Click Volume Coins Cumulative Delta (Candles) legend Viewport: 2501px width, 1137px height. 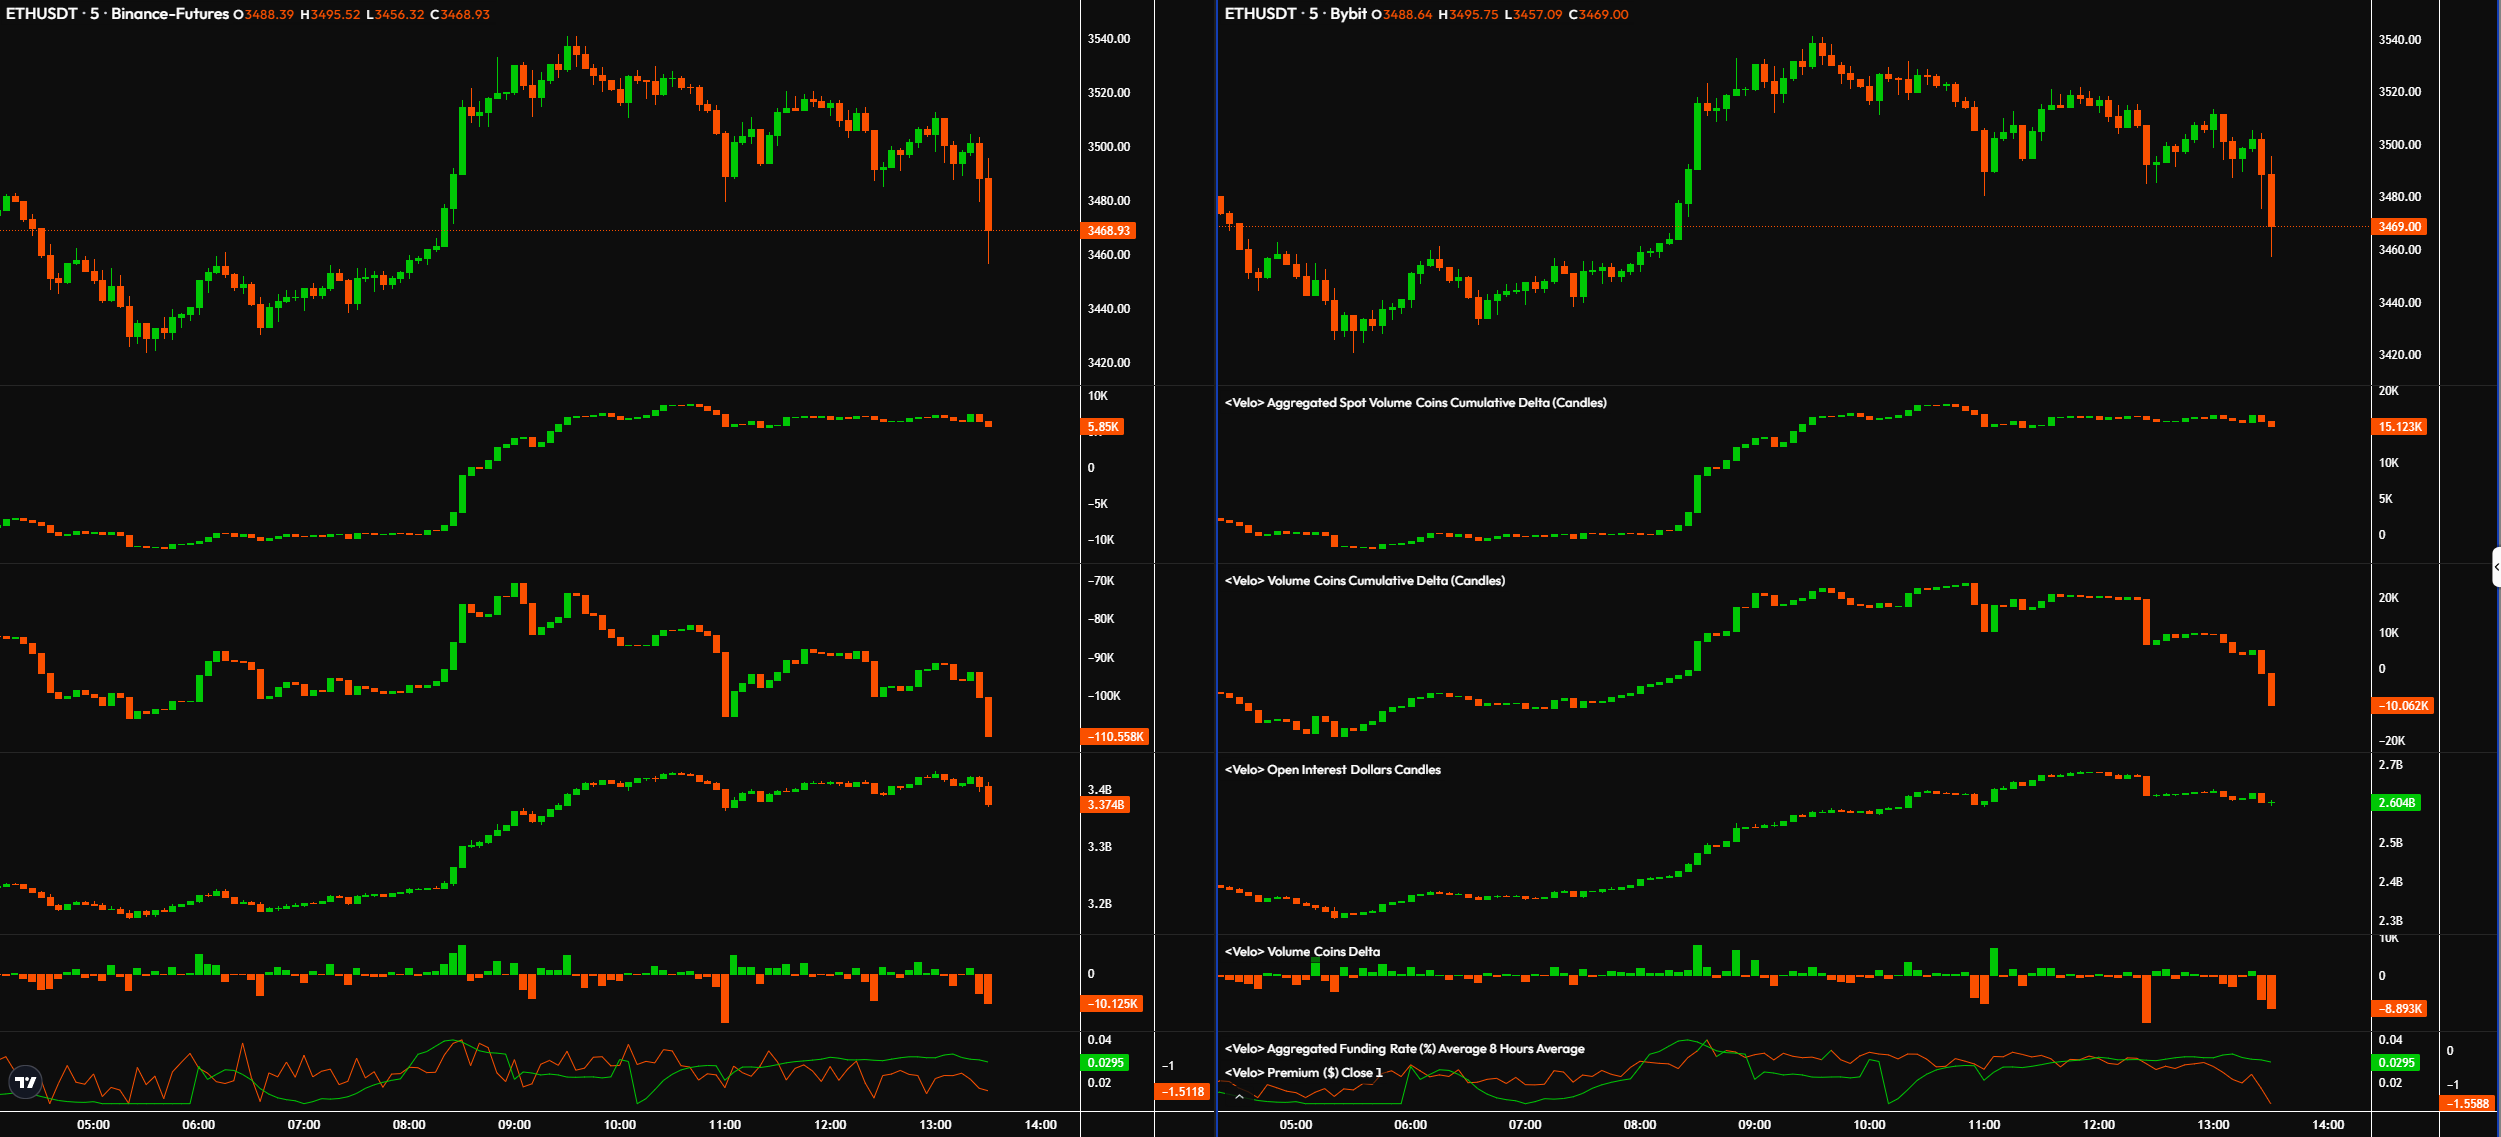(x=1364, y=581)
